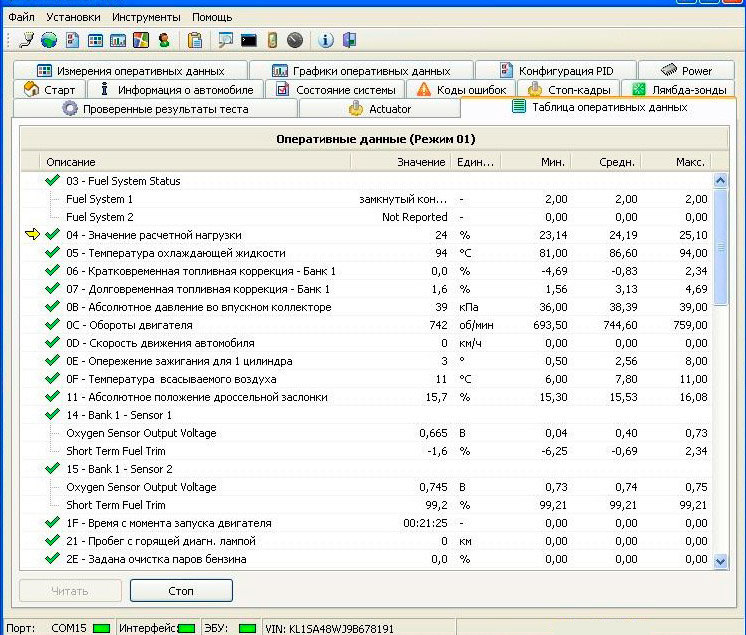Go to the Старт tab
The height and width of the screenshot is (635, 746).
(x=49, y=89)
